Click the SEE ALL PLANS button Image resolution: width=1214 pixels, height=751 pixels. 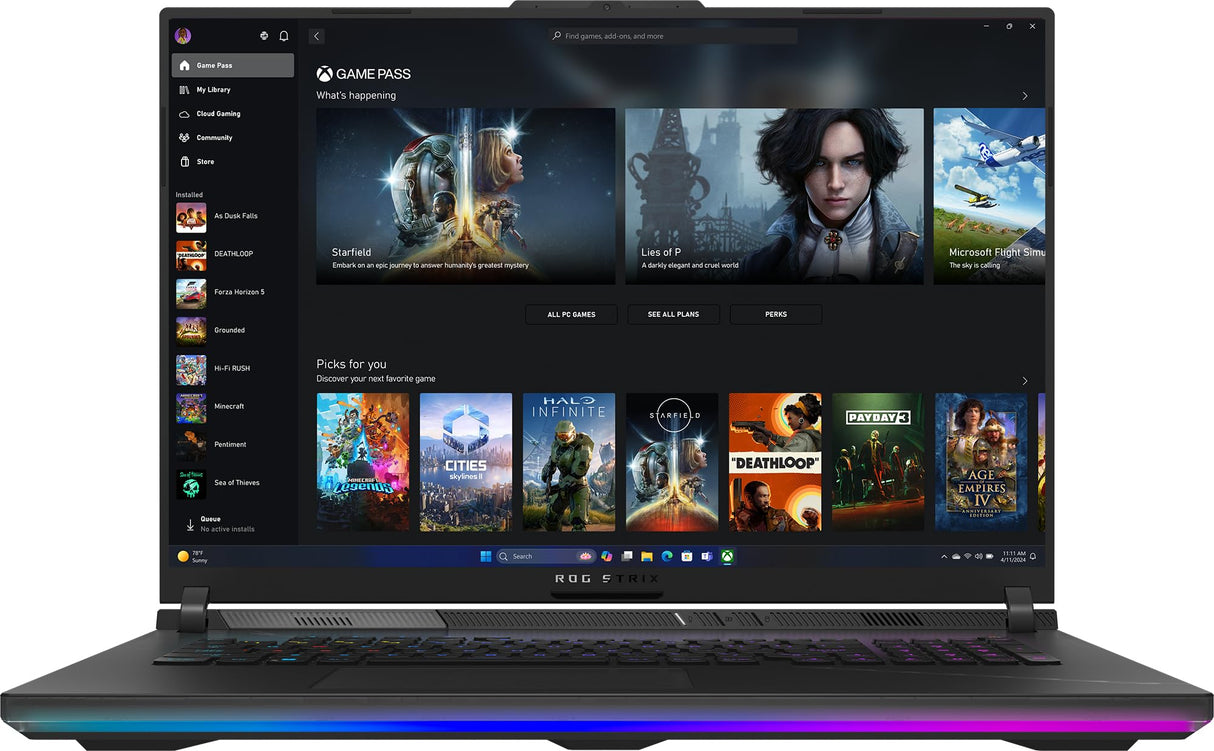673,314
